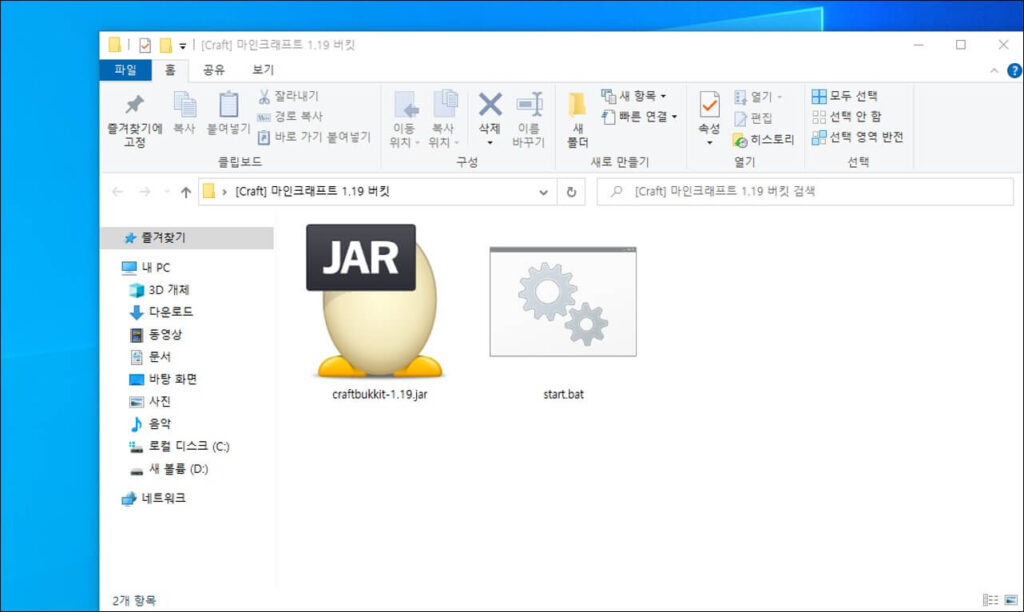The height and width of the screenshot is (612, 1024).
Task: Click the 열기 open command
Action: (758, 97)
